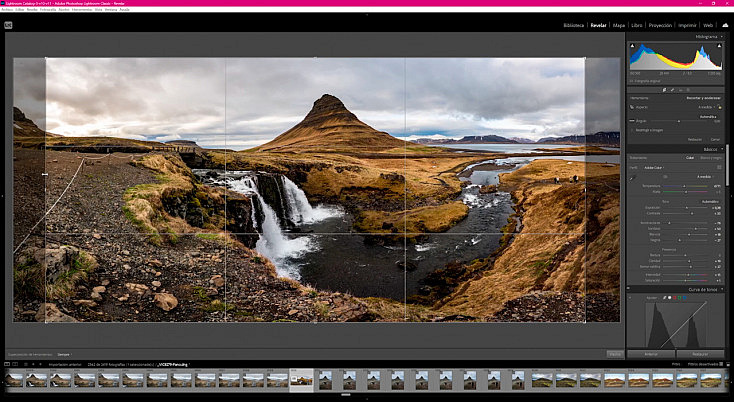Collapse the Básicos panel
Image resolution: width=734 pixels, height=402 pixels.
click(x=722, y=149)
